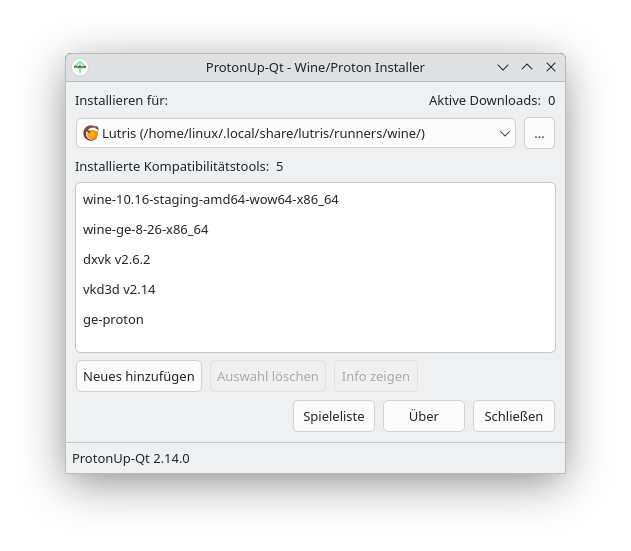The image size is (631, 551).
Task: Click the Auswahl löschen button
Action: click(268, 376)
